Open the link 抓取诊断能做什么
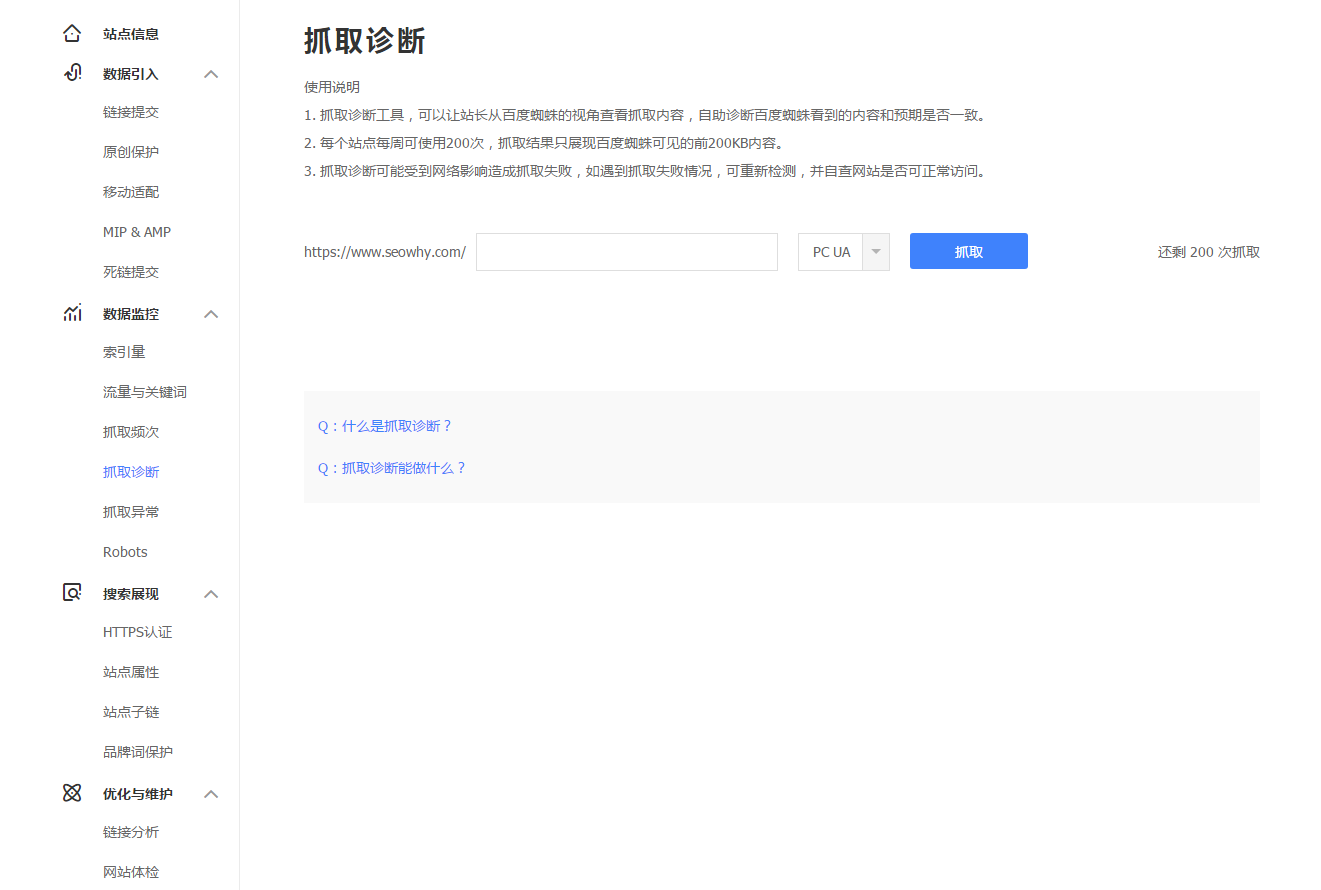 (393, 467)
